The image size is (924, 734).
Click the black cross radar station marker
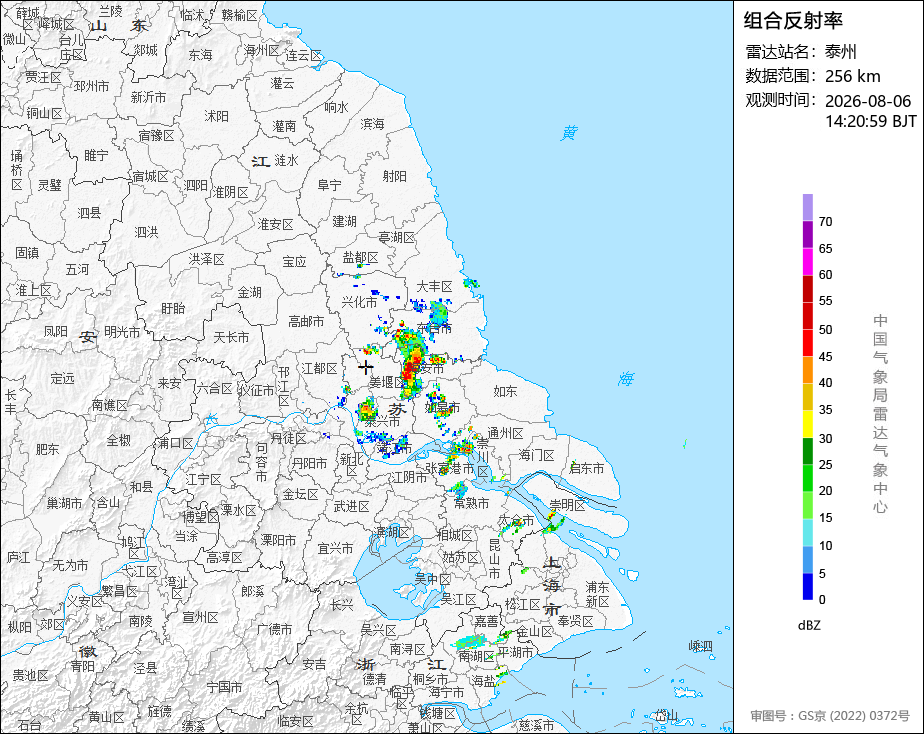tap(366, 367)
